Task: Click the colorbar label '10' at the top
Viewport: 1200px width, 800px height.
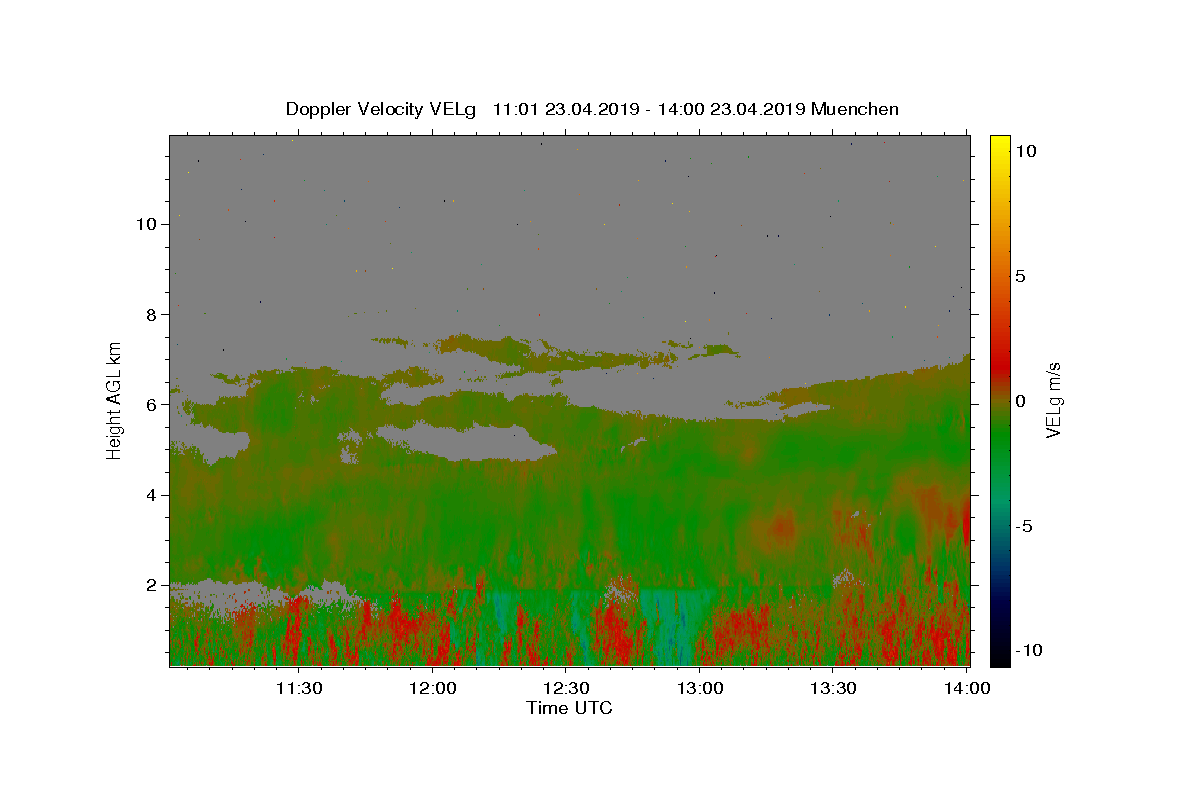Action: pyautogui.click(x=1025, y=151)
